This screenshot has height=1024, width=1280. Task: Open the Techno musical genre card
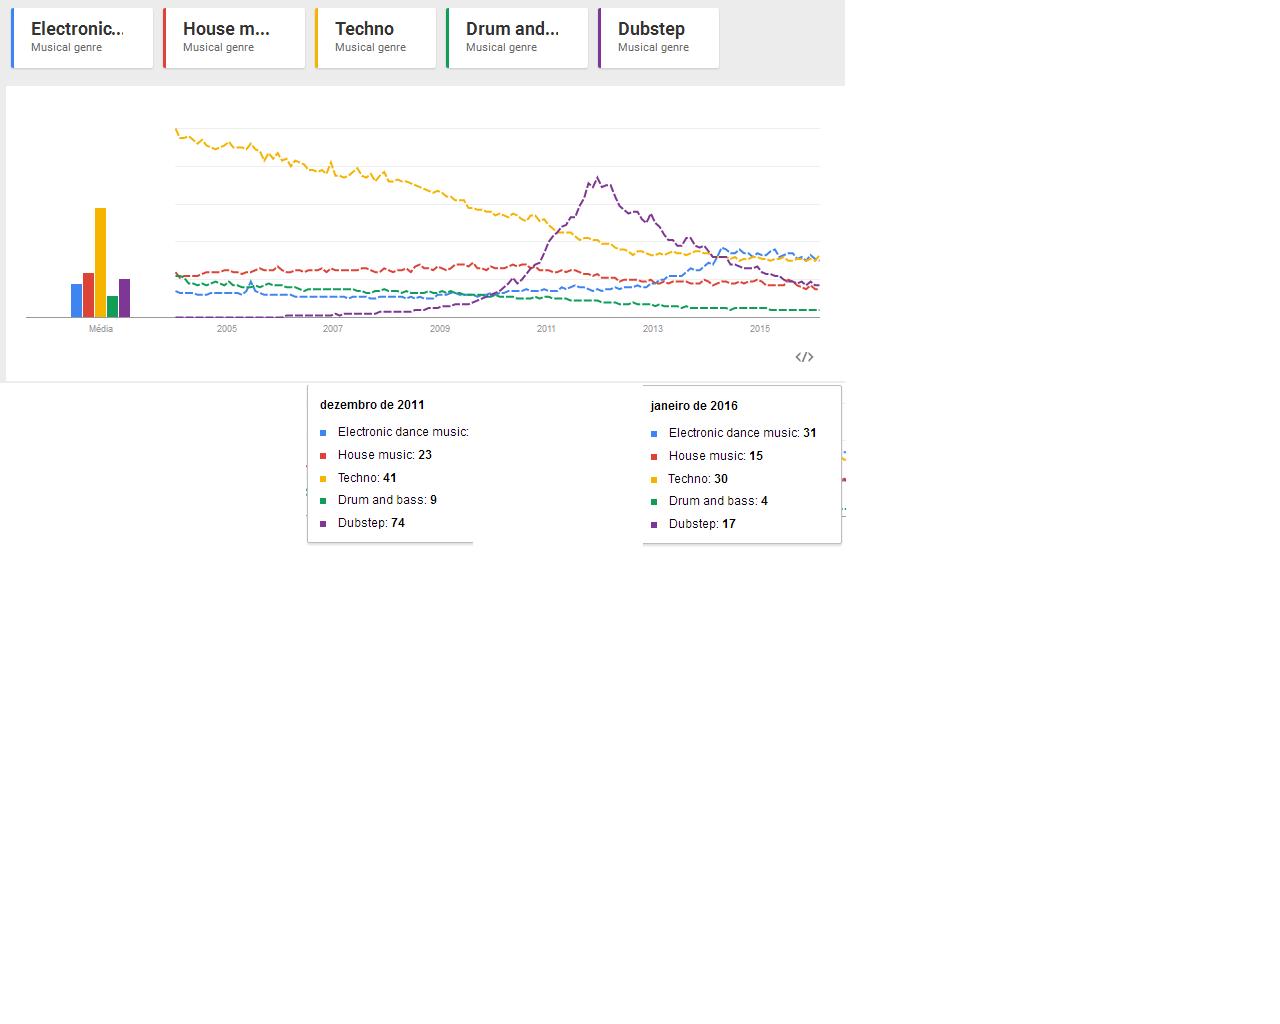point(375,38)
